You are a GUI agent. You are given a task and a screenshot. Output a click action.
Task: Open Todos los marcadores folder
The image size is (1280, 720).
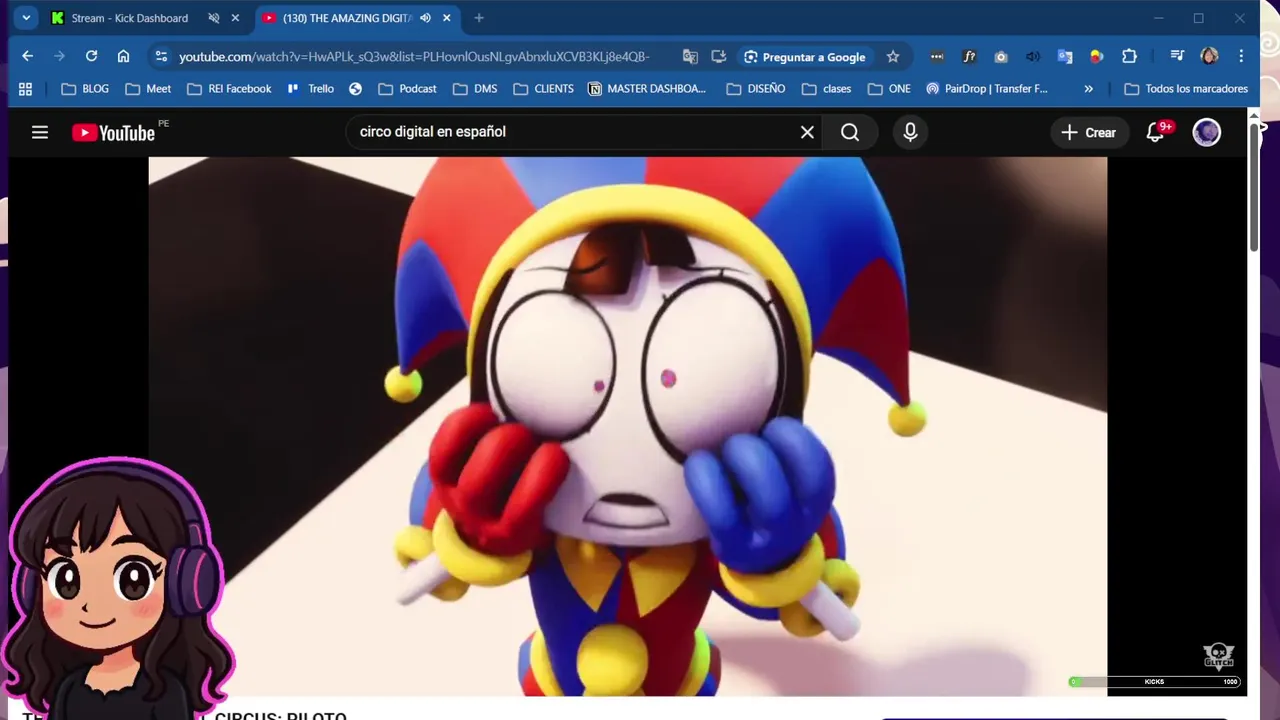[1186, 89]
